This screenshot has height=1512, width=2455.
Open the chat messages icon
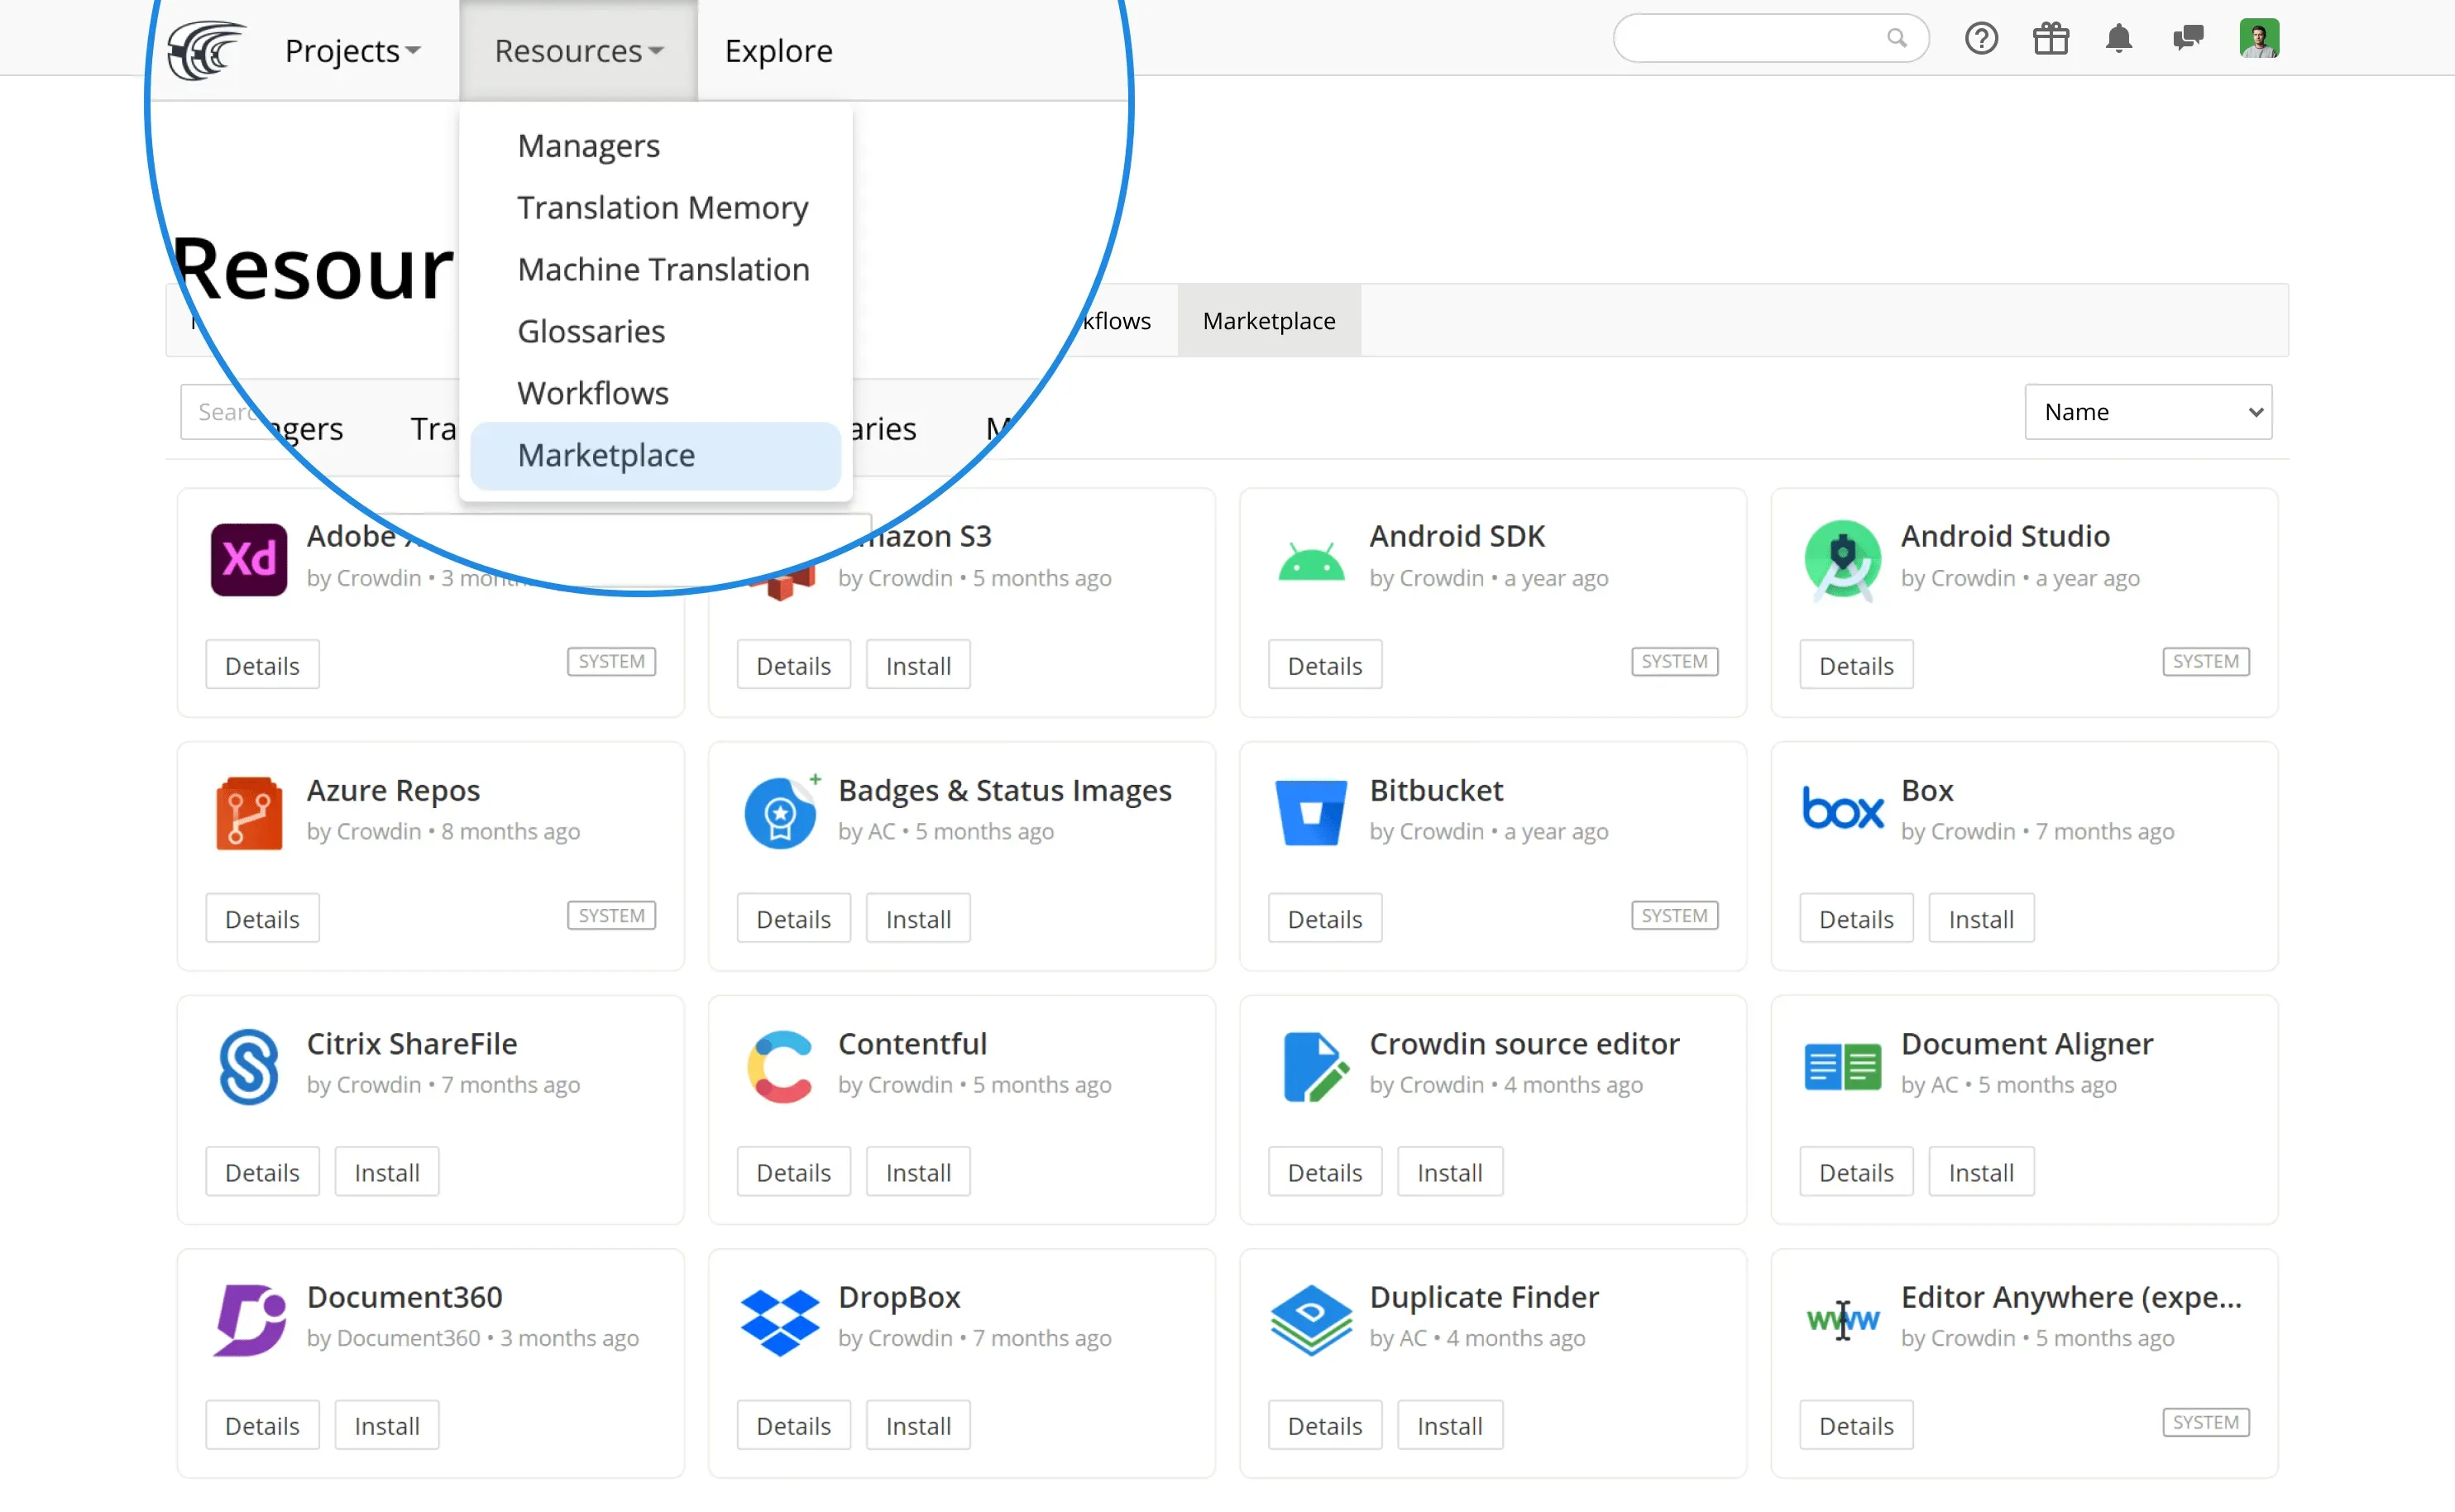click(x=2188, y=38)
